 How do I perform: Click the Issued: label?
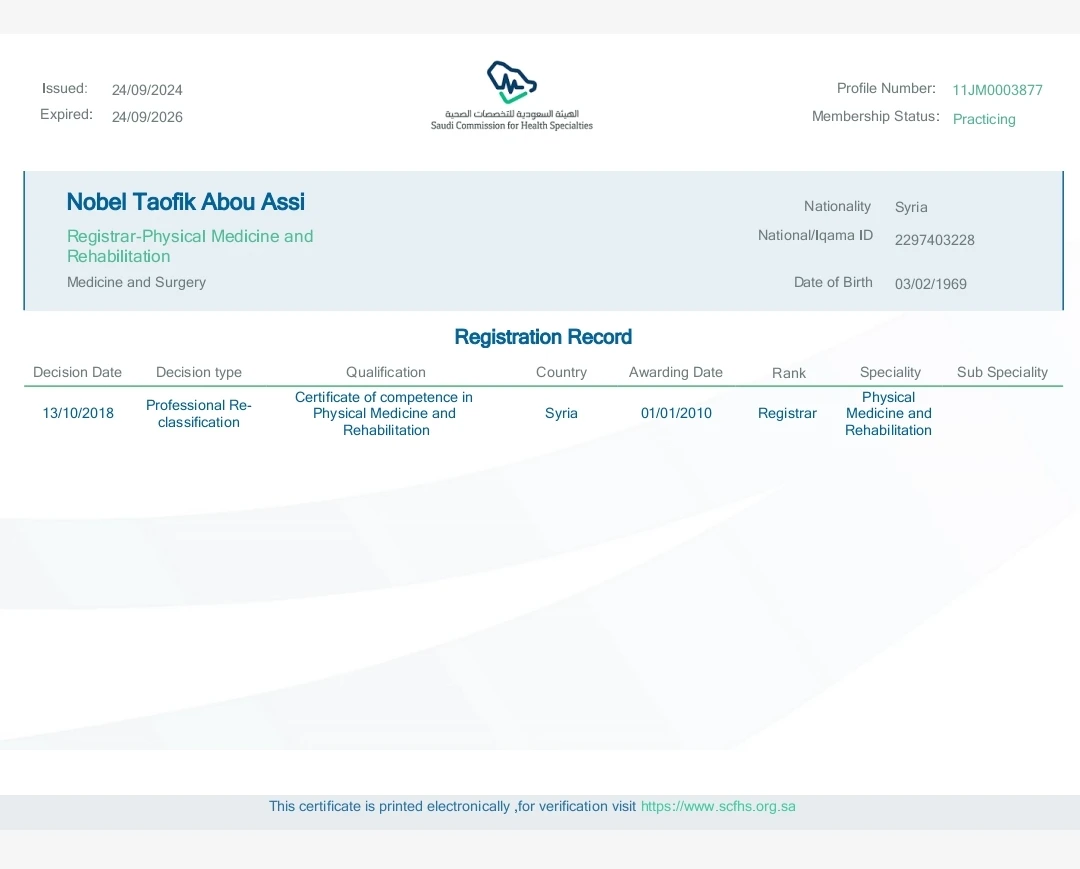(65, 88)
